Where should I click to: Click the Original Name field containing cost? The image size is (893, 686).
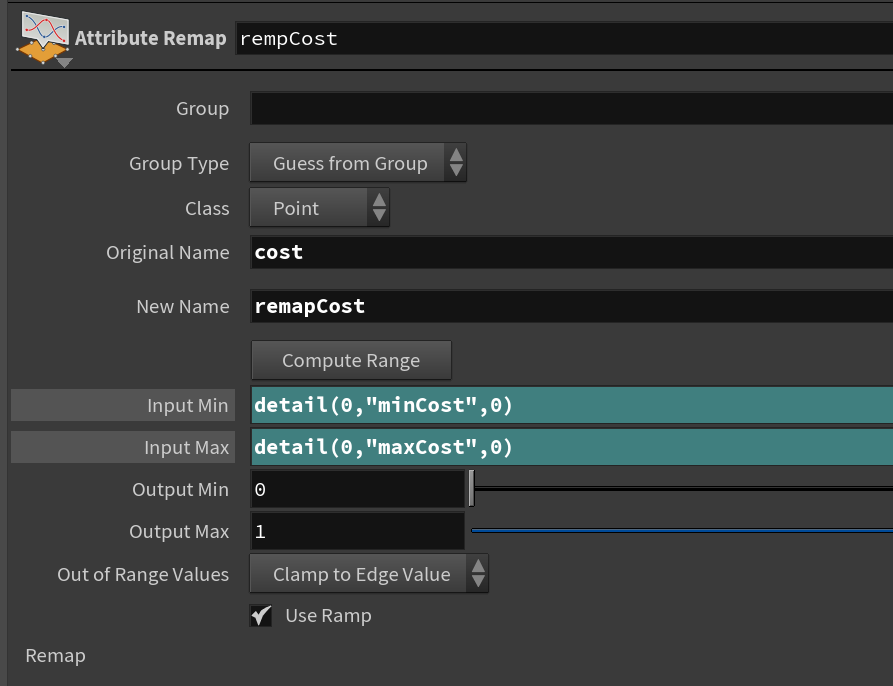point(572,253)
